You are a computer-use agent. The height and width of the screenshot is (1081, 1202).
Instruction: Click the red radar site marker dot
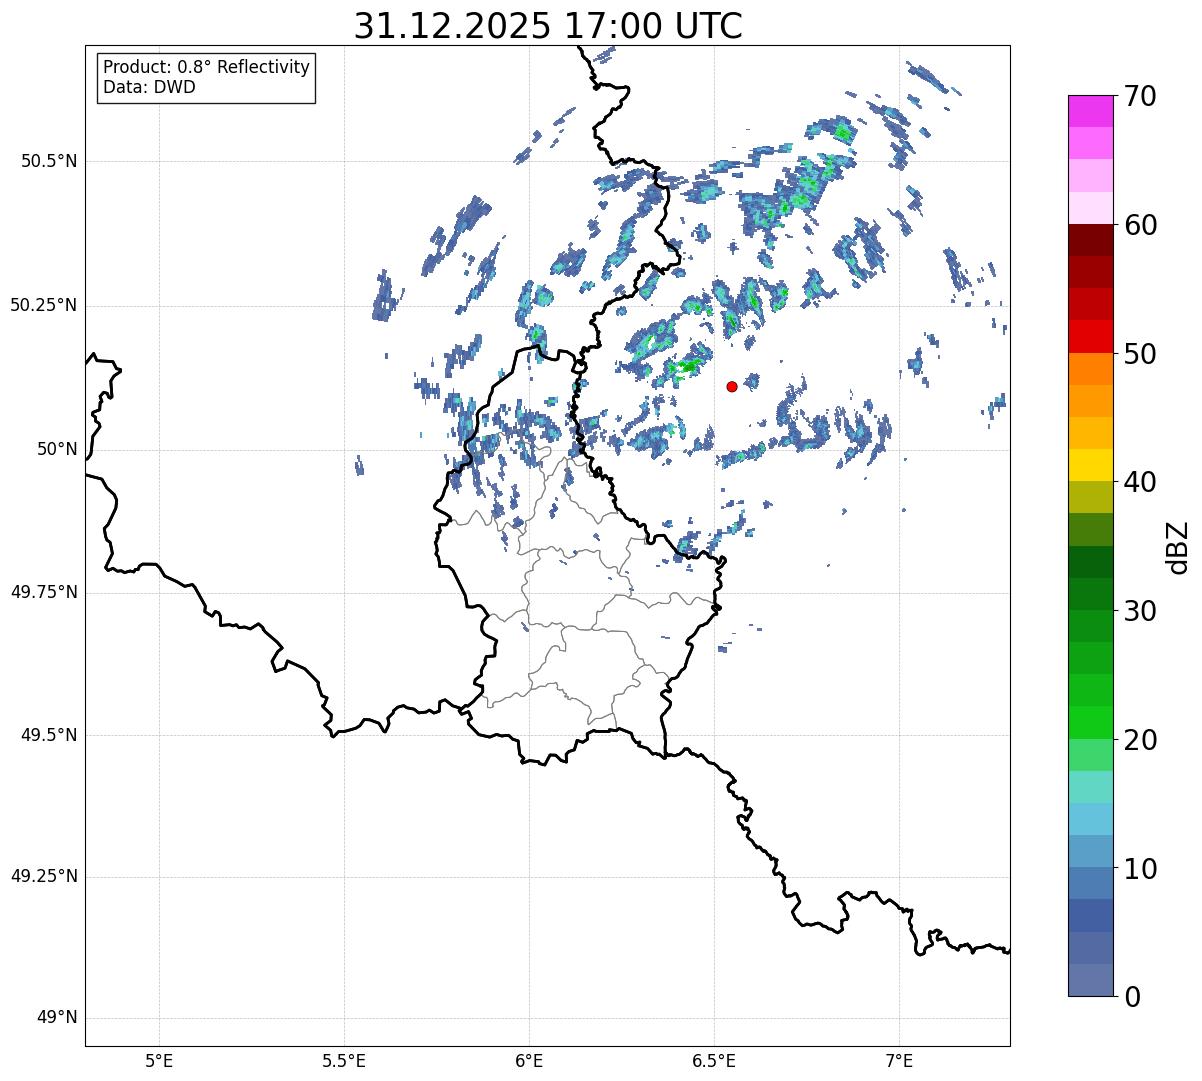[x=732, y=386]
